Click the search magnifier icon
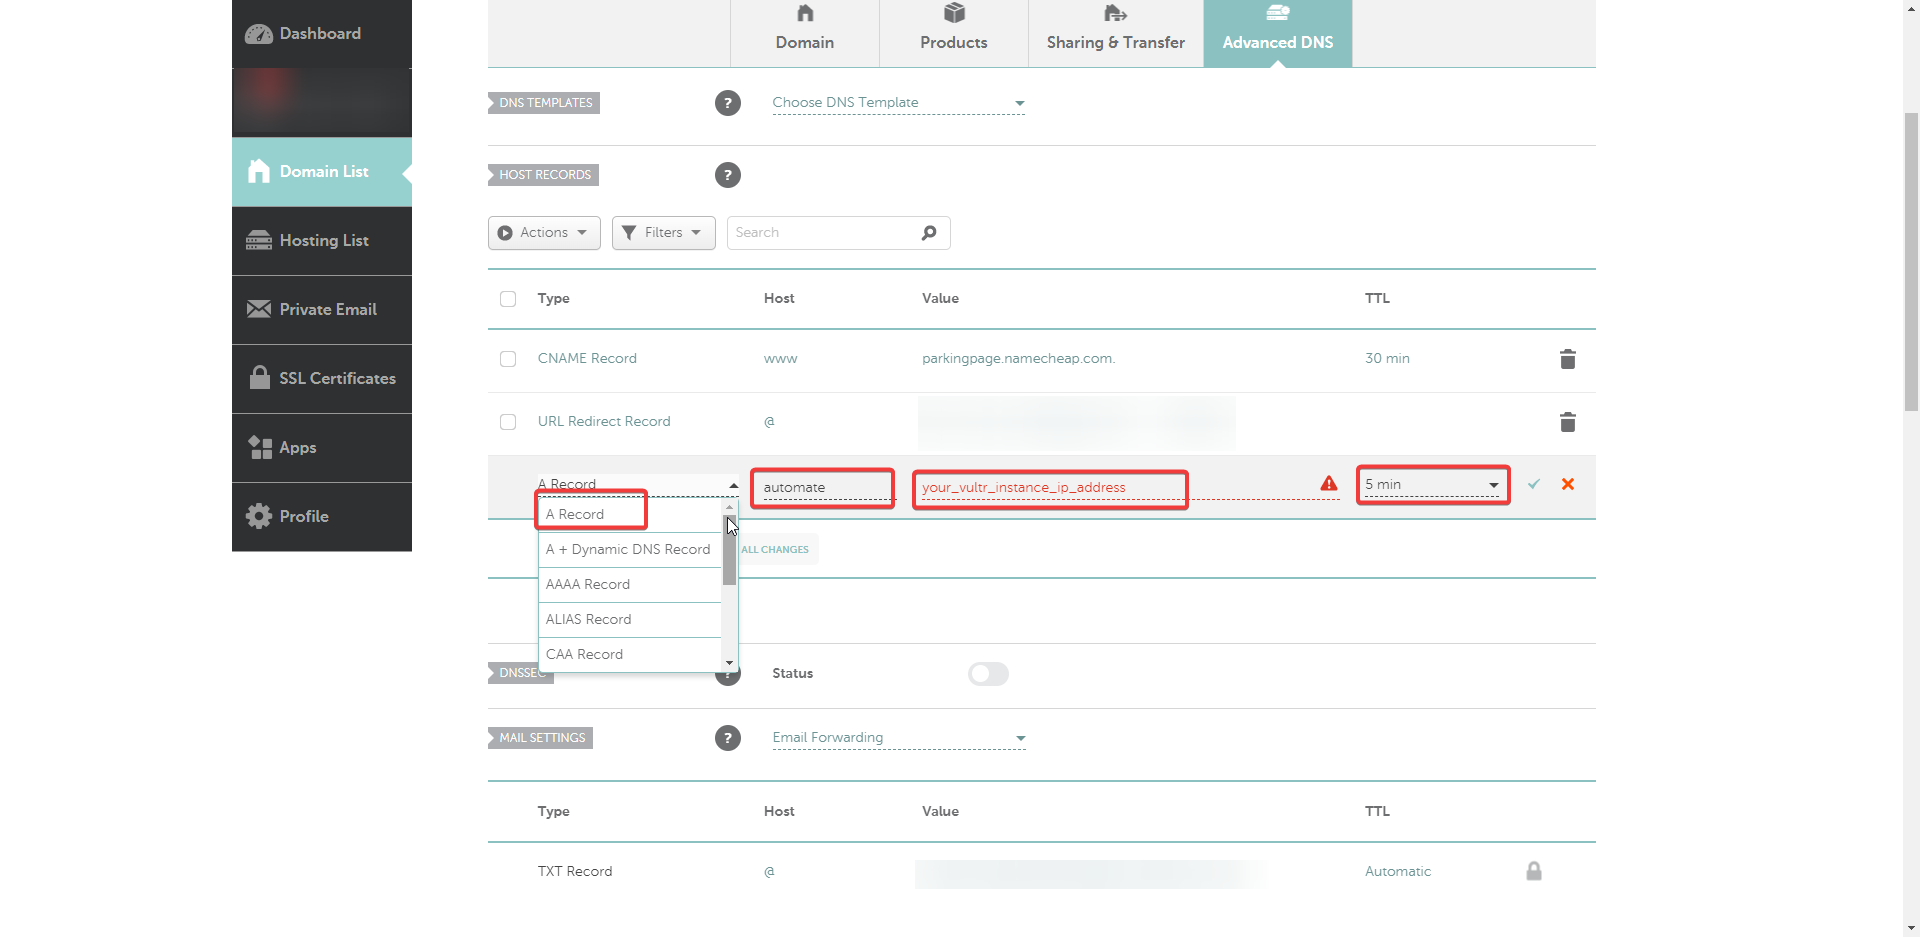 point(929,233)
